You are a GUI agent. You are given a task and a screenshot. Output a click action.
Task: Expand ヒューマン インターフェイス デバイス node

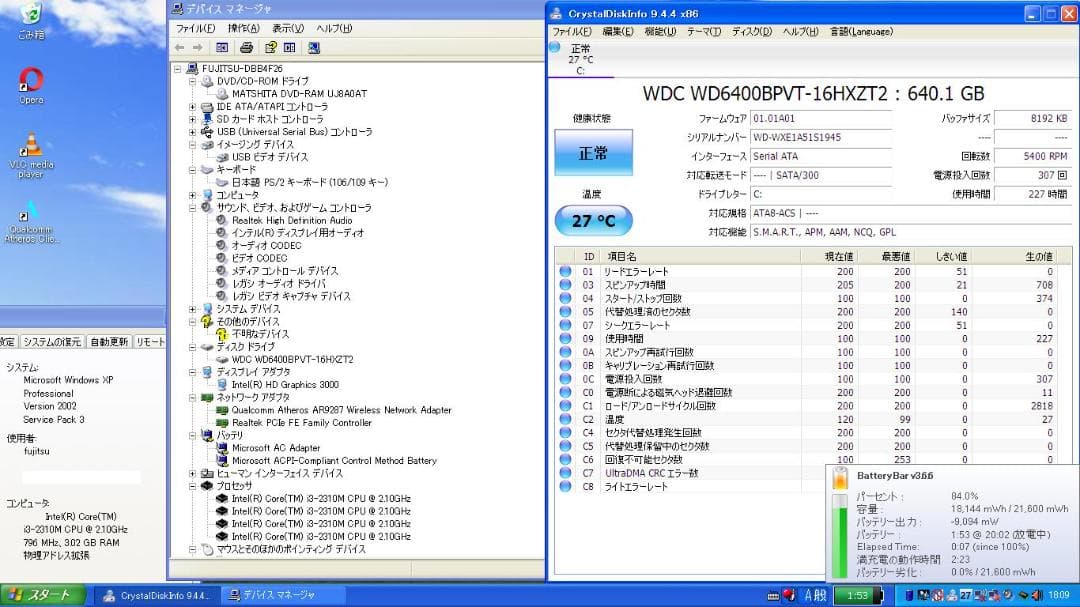[193, 473]
